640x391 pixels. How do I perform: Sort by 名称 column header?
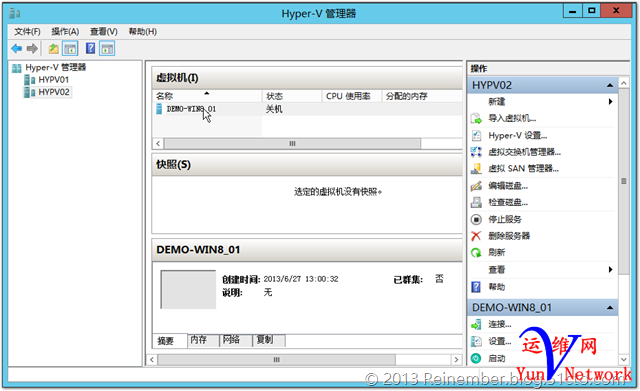(x=207, y=96)
